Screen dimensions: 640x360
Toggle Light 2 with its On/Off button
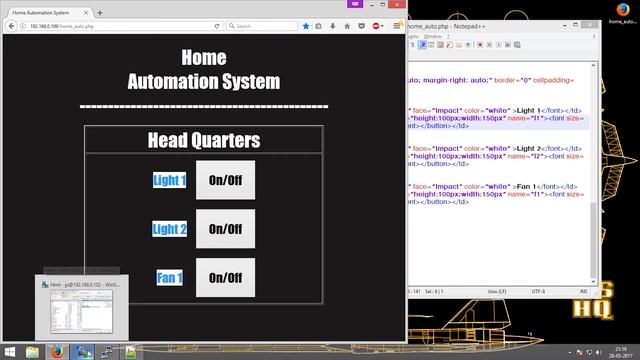(225, 229)
